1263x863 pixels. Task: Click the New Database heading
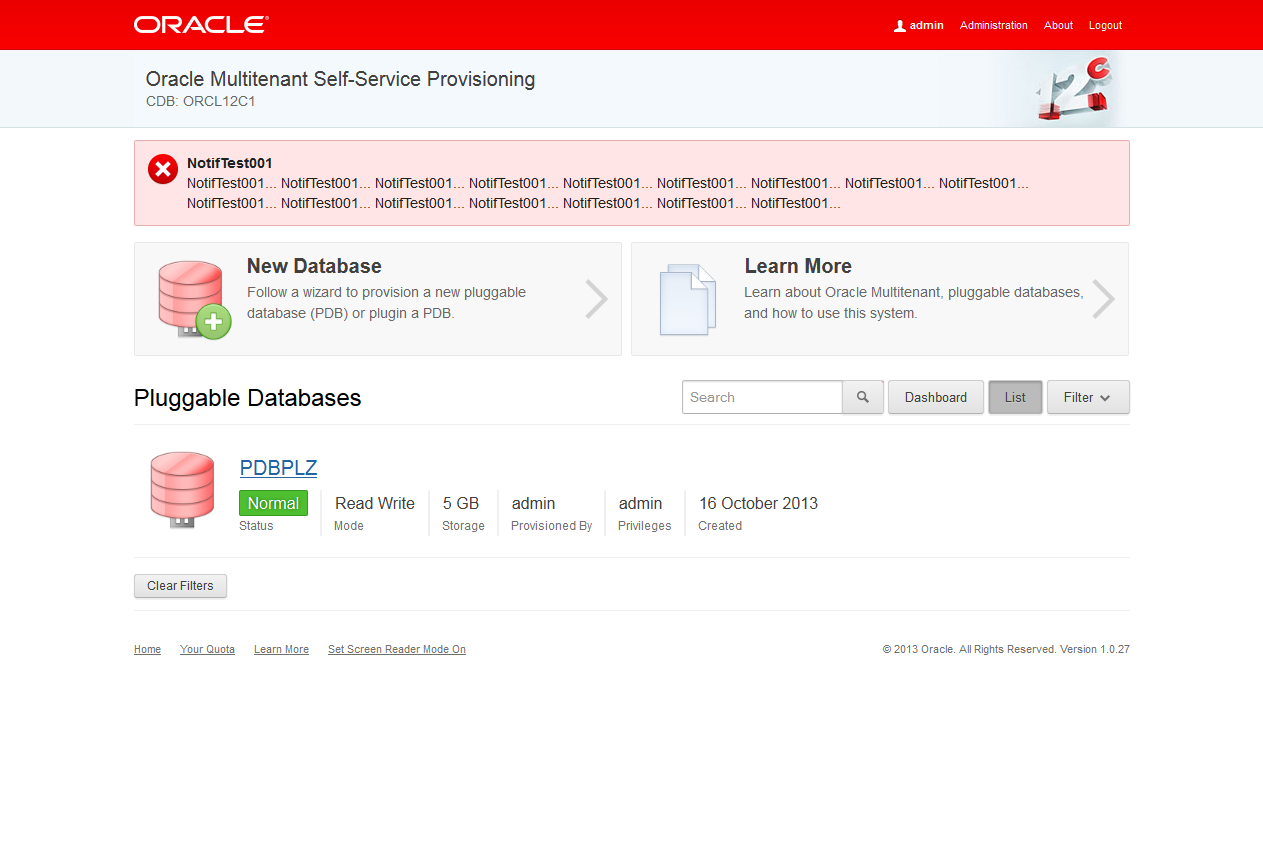tap(314, 266)
